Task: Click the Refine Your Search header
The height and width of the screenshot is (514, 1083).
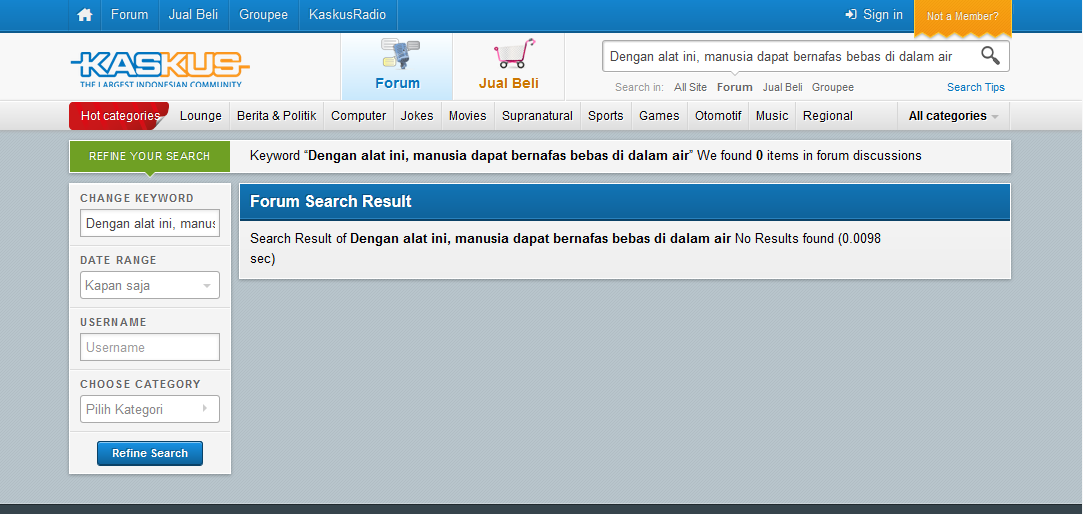Action: [x=149, y=156]
